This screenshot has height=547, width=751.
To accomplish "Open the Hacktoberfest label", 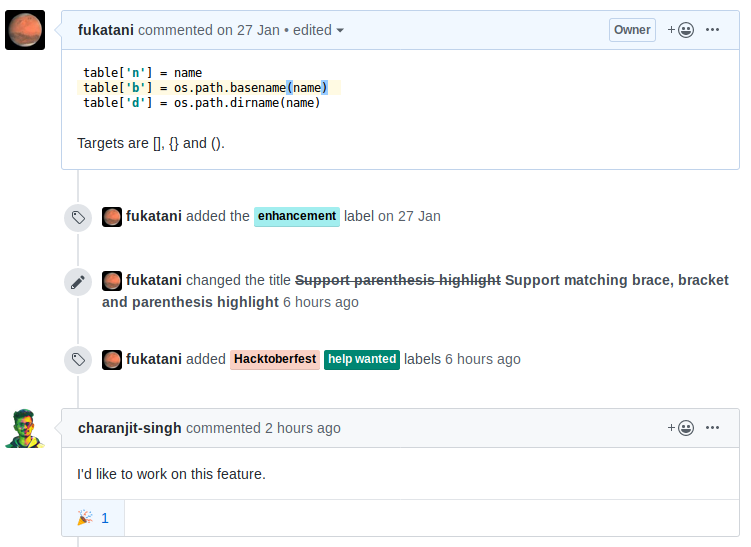I will pos(275,359).
